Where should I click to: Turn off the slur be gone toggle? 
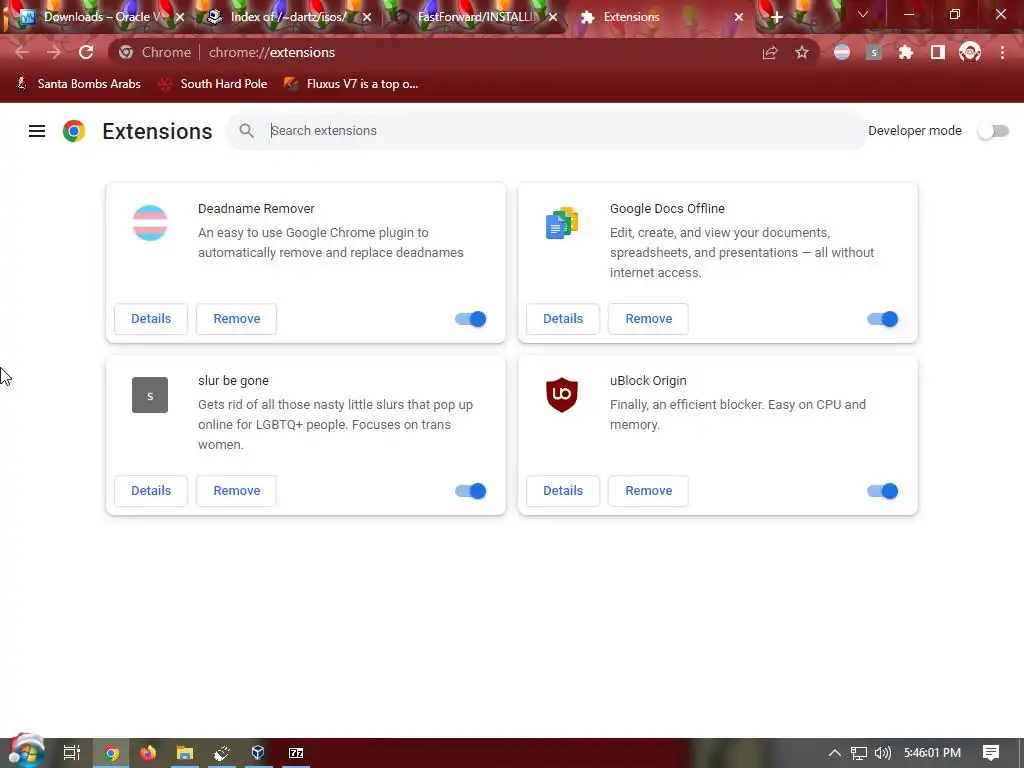pos(470,490)
